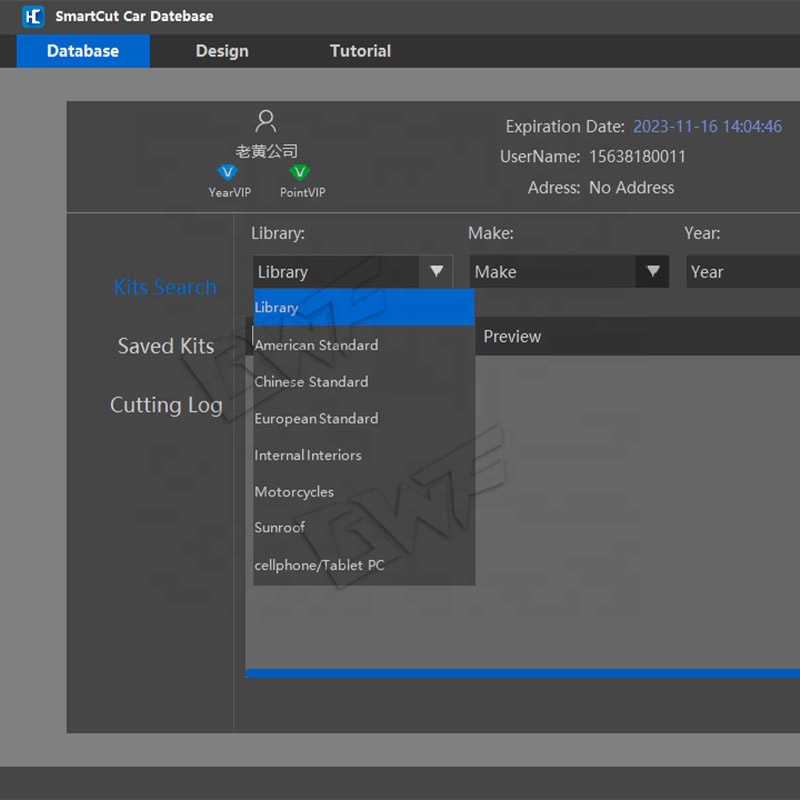
Task: Open the Year dropdown
Action: (742, 272)
